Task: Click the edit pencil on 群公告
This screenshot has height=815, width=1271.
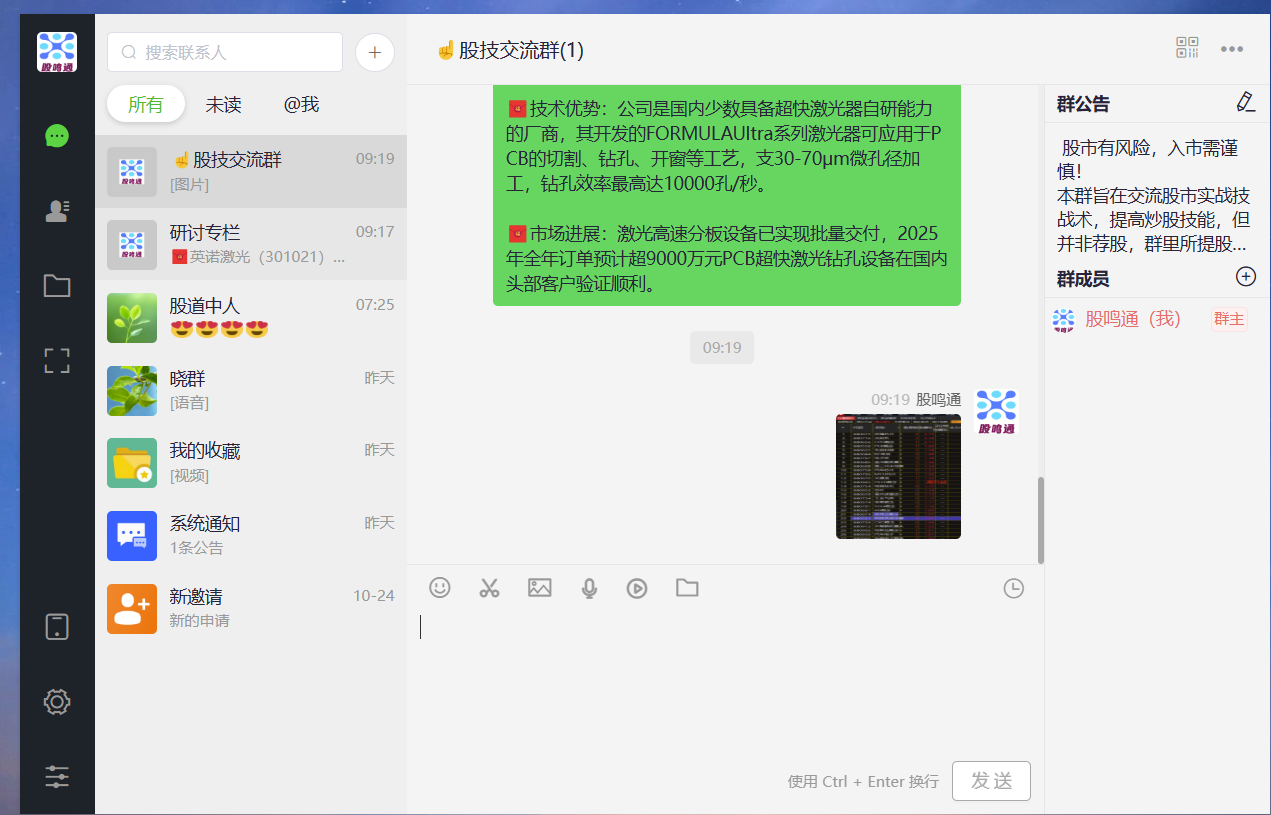Action: (x=1246, y=101)
